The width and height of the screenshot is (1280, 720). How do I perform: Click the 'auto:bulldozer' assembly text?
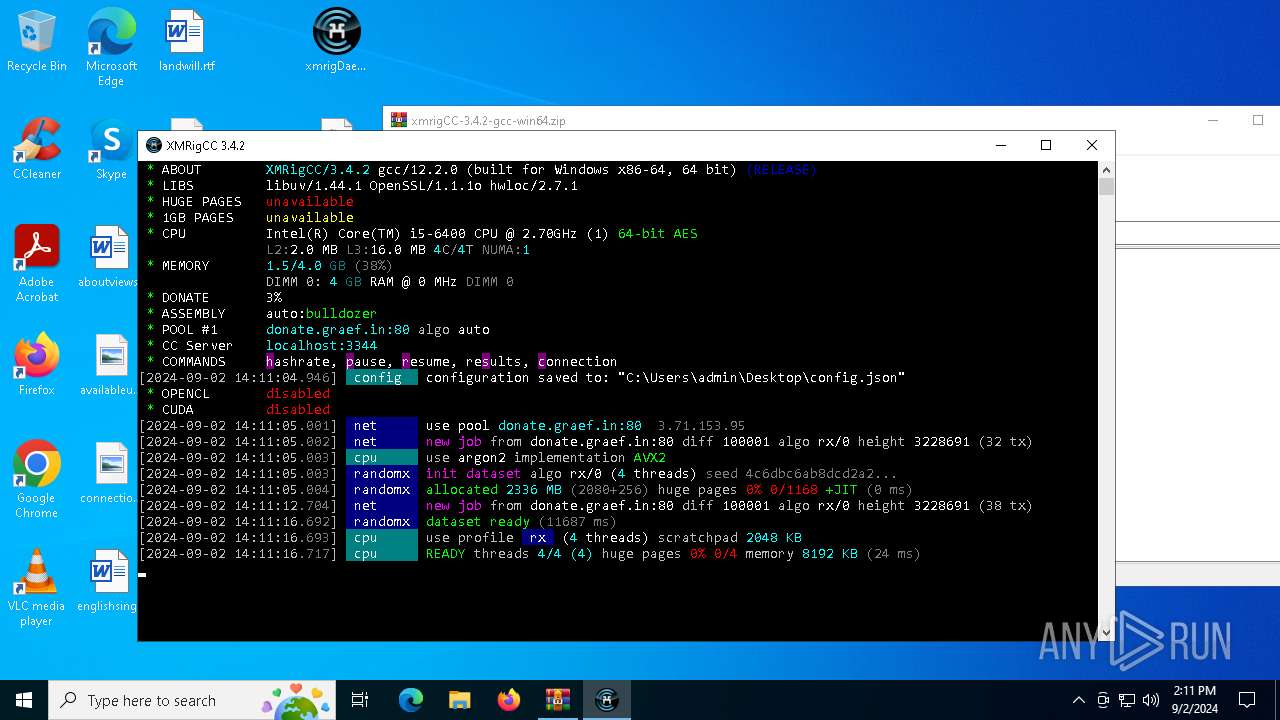(x=321, y=313)
